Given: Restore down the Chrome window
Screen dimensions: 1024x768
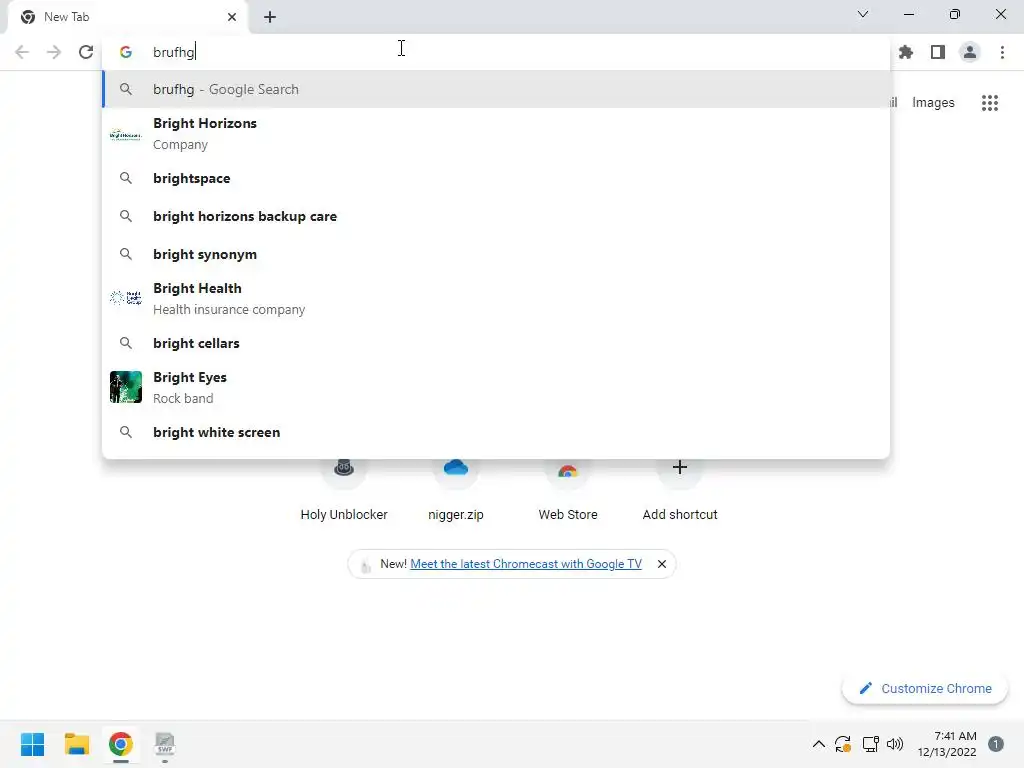Looking at the screenshot, I should [955, 14].
